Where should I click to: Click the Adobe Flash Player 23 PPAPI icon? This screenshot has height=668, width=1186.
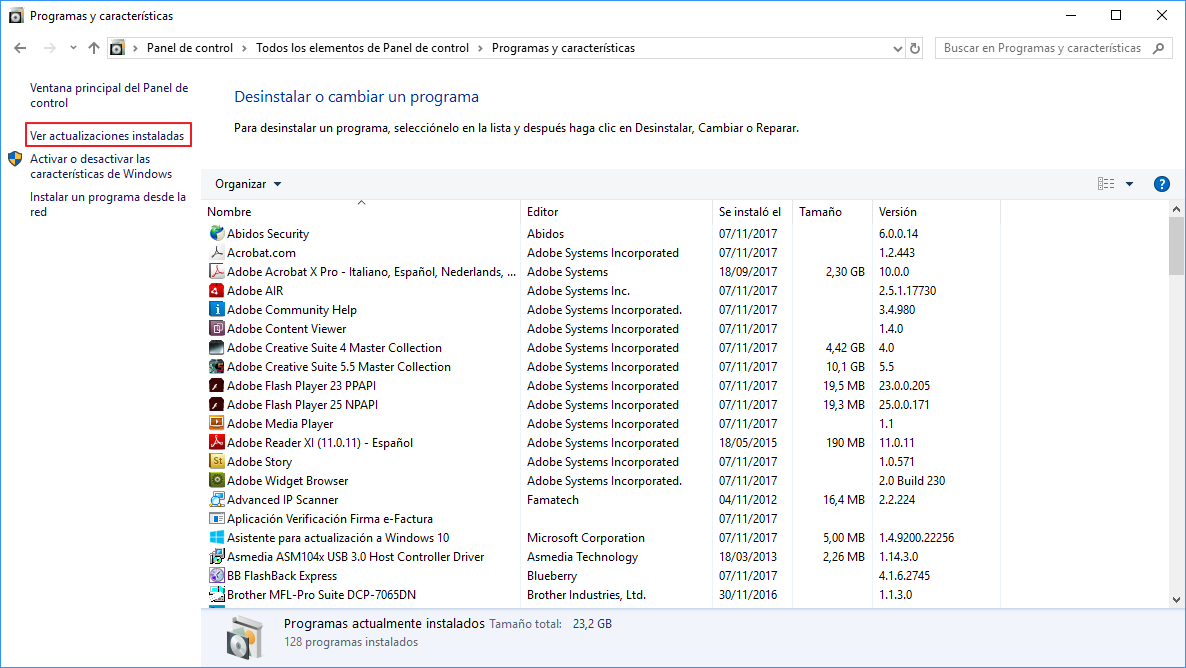click(x=216, y=385)
